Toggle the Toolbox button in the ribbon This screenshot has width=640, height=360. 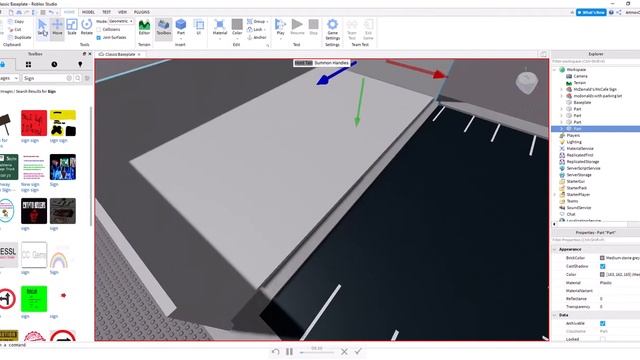click(164, 28)
